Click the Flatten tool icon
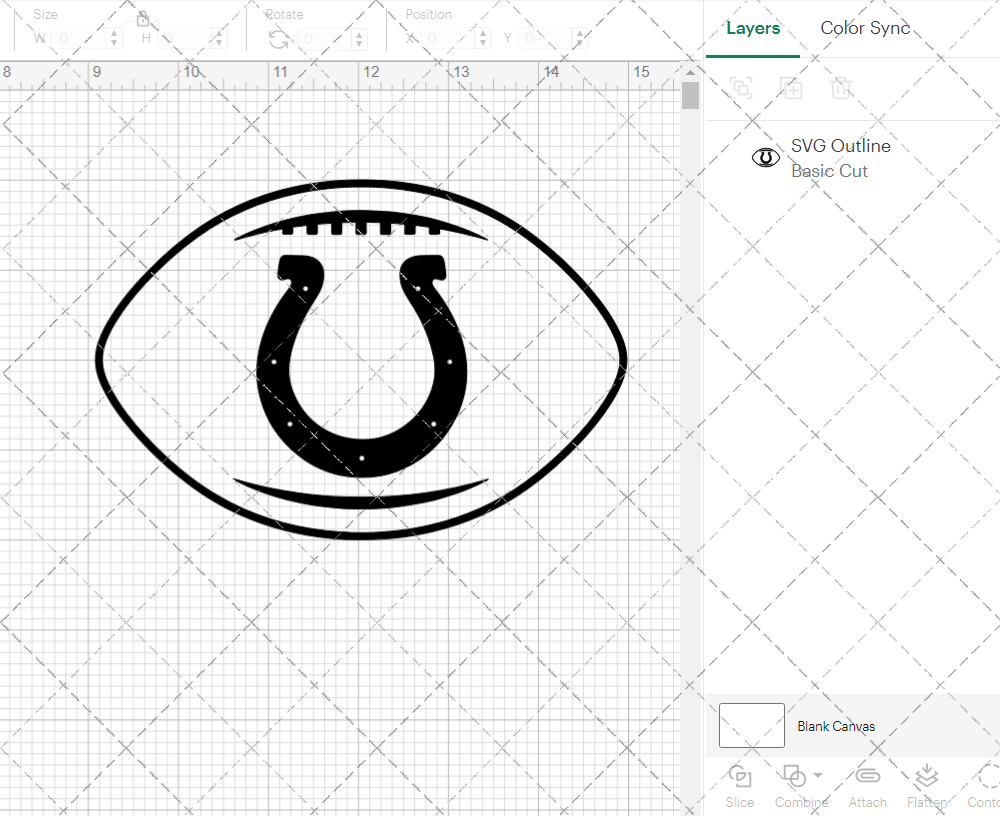Screen dimensions: 1000x816 pos(926,778)
